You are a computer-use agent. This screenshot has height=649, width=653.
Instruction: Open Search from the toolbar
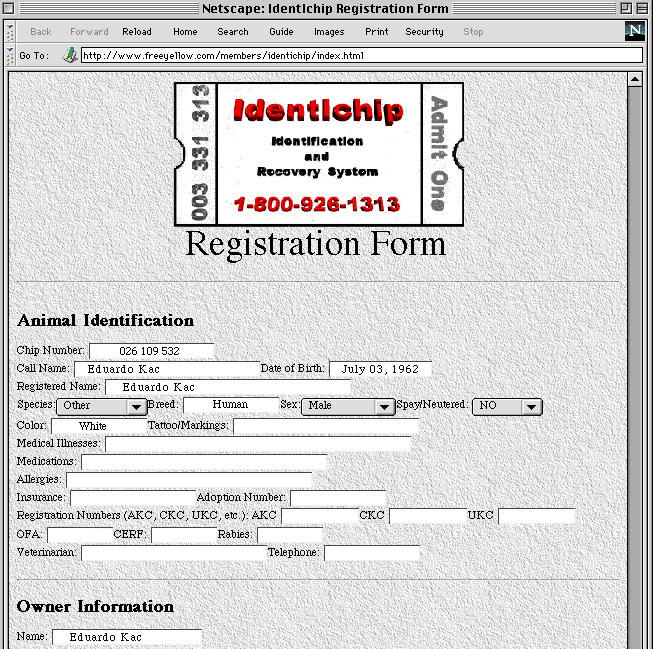click(233, 32)
